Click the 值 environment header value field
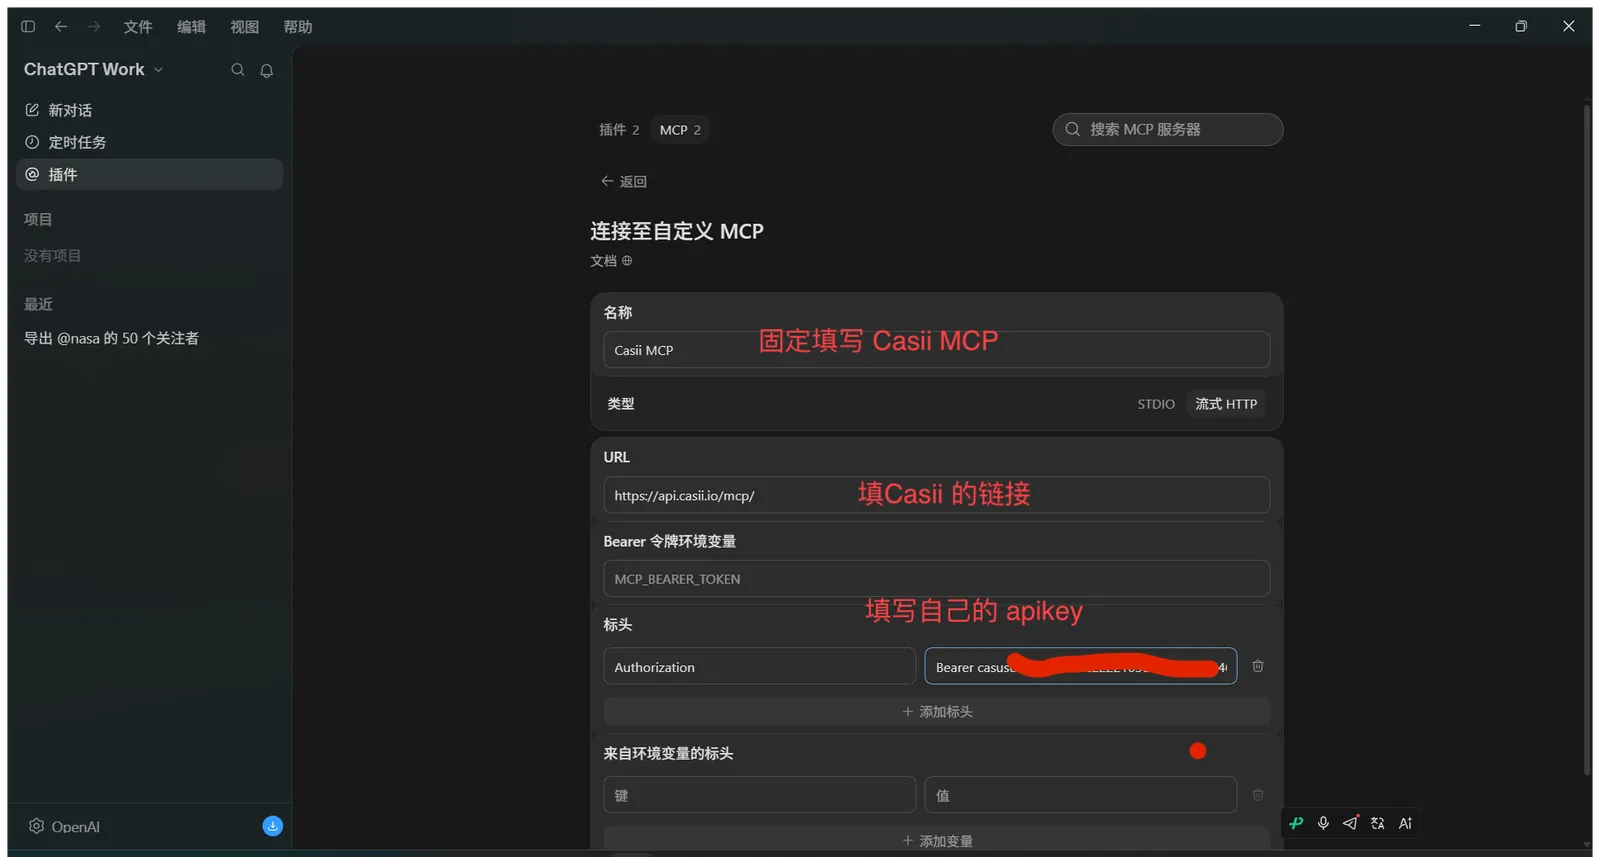The width and height of the screenshot is (1600, 857). 1080,795
